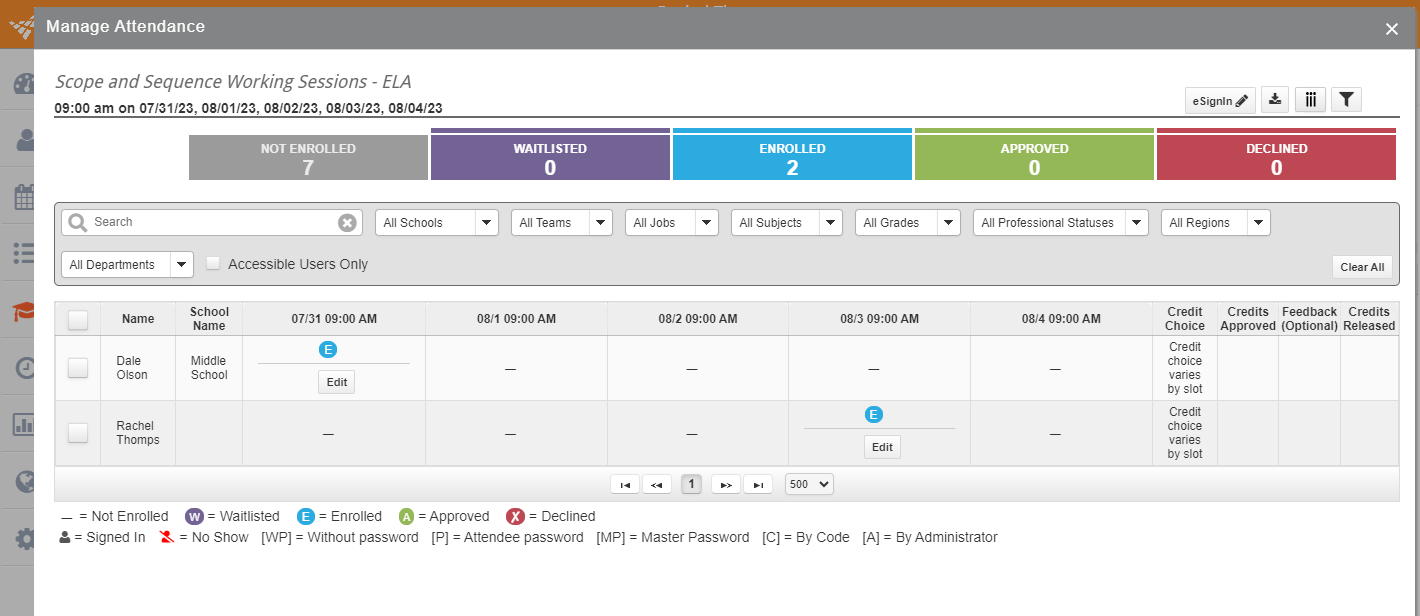Click the Enrolled E legend icon

(x=306, y=516)
